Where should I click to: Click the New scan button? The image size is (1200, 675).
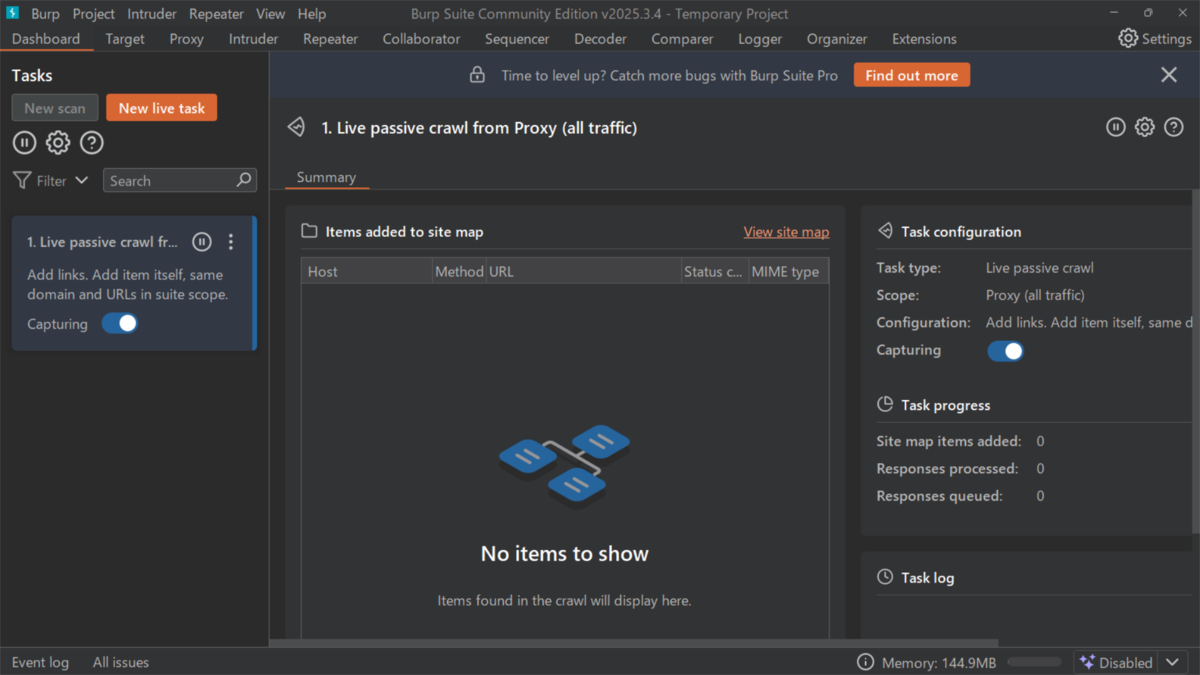pos(55,108)
